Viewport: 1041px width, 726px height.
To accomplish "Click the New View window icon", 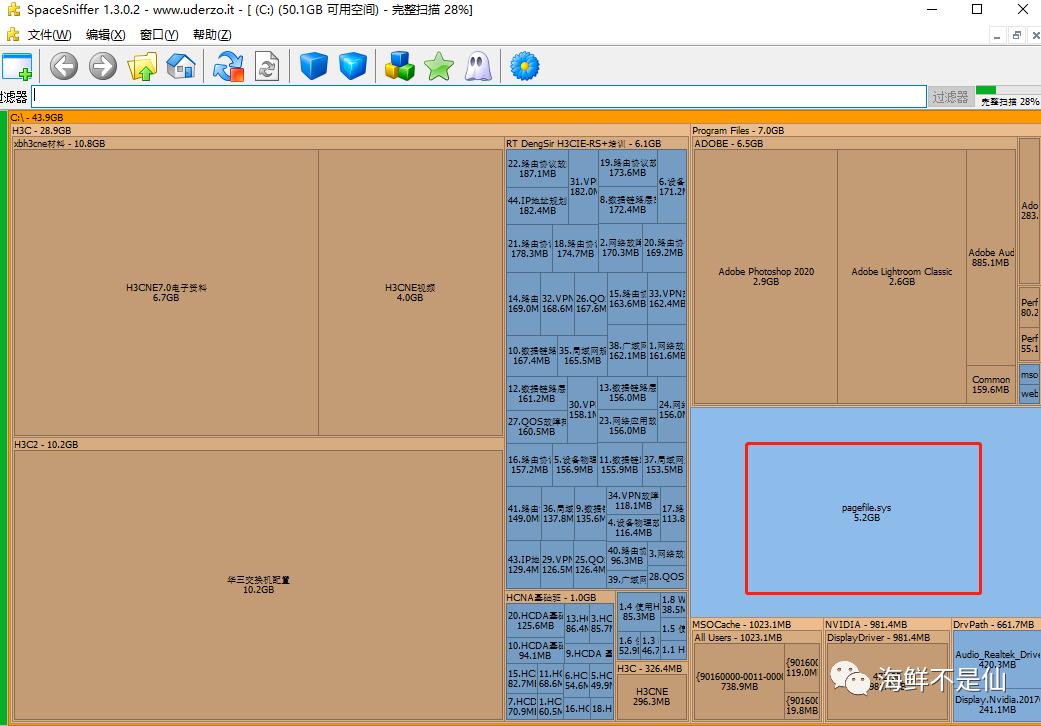I will click(17, 67).
